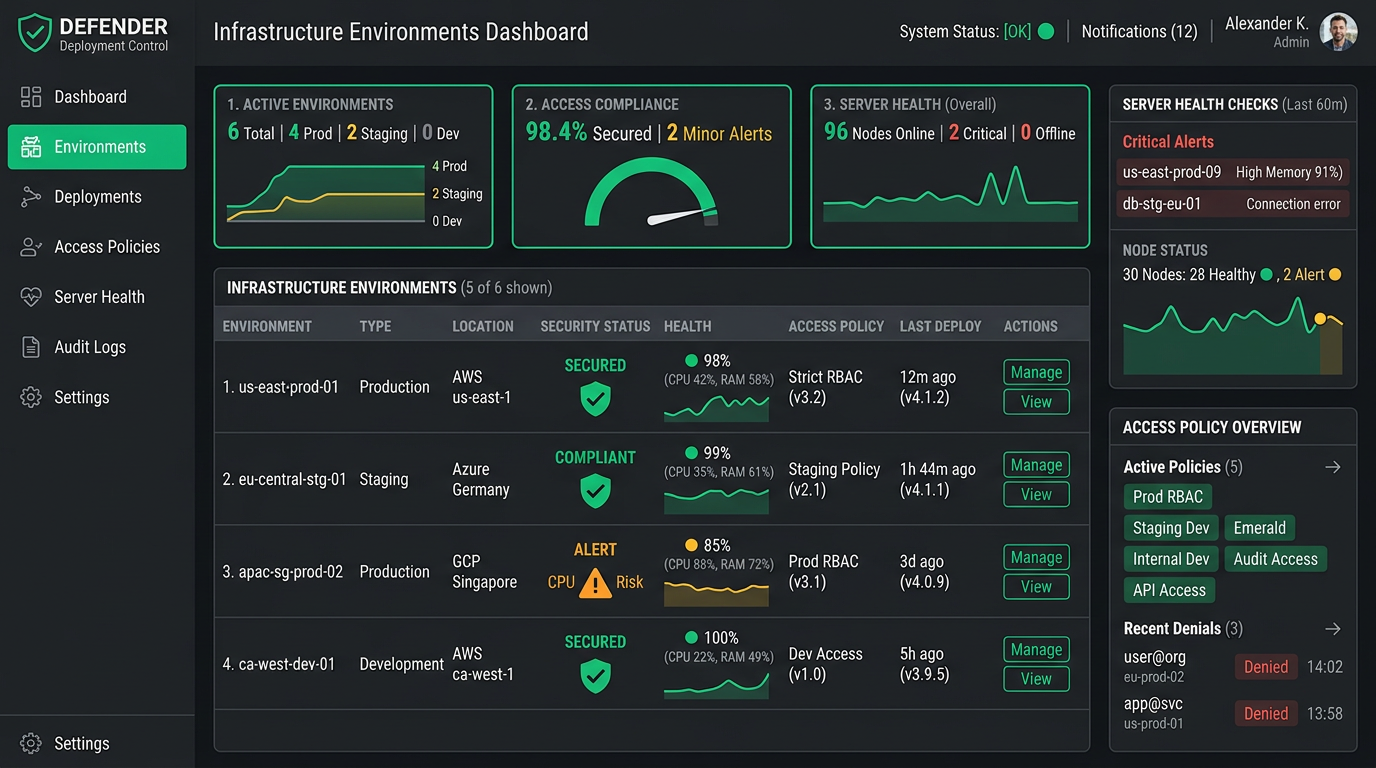1376x768 pixels.
Task: Click View button for ca-west-dev-01
Action: (1036, 679)
